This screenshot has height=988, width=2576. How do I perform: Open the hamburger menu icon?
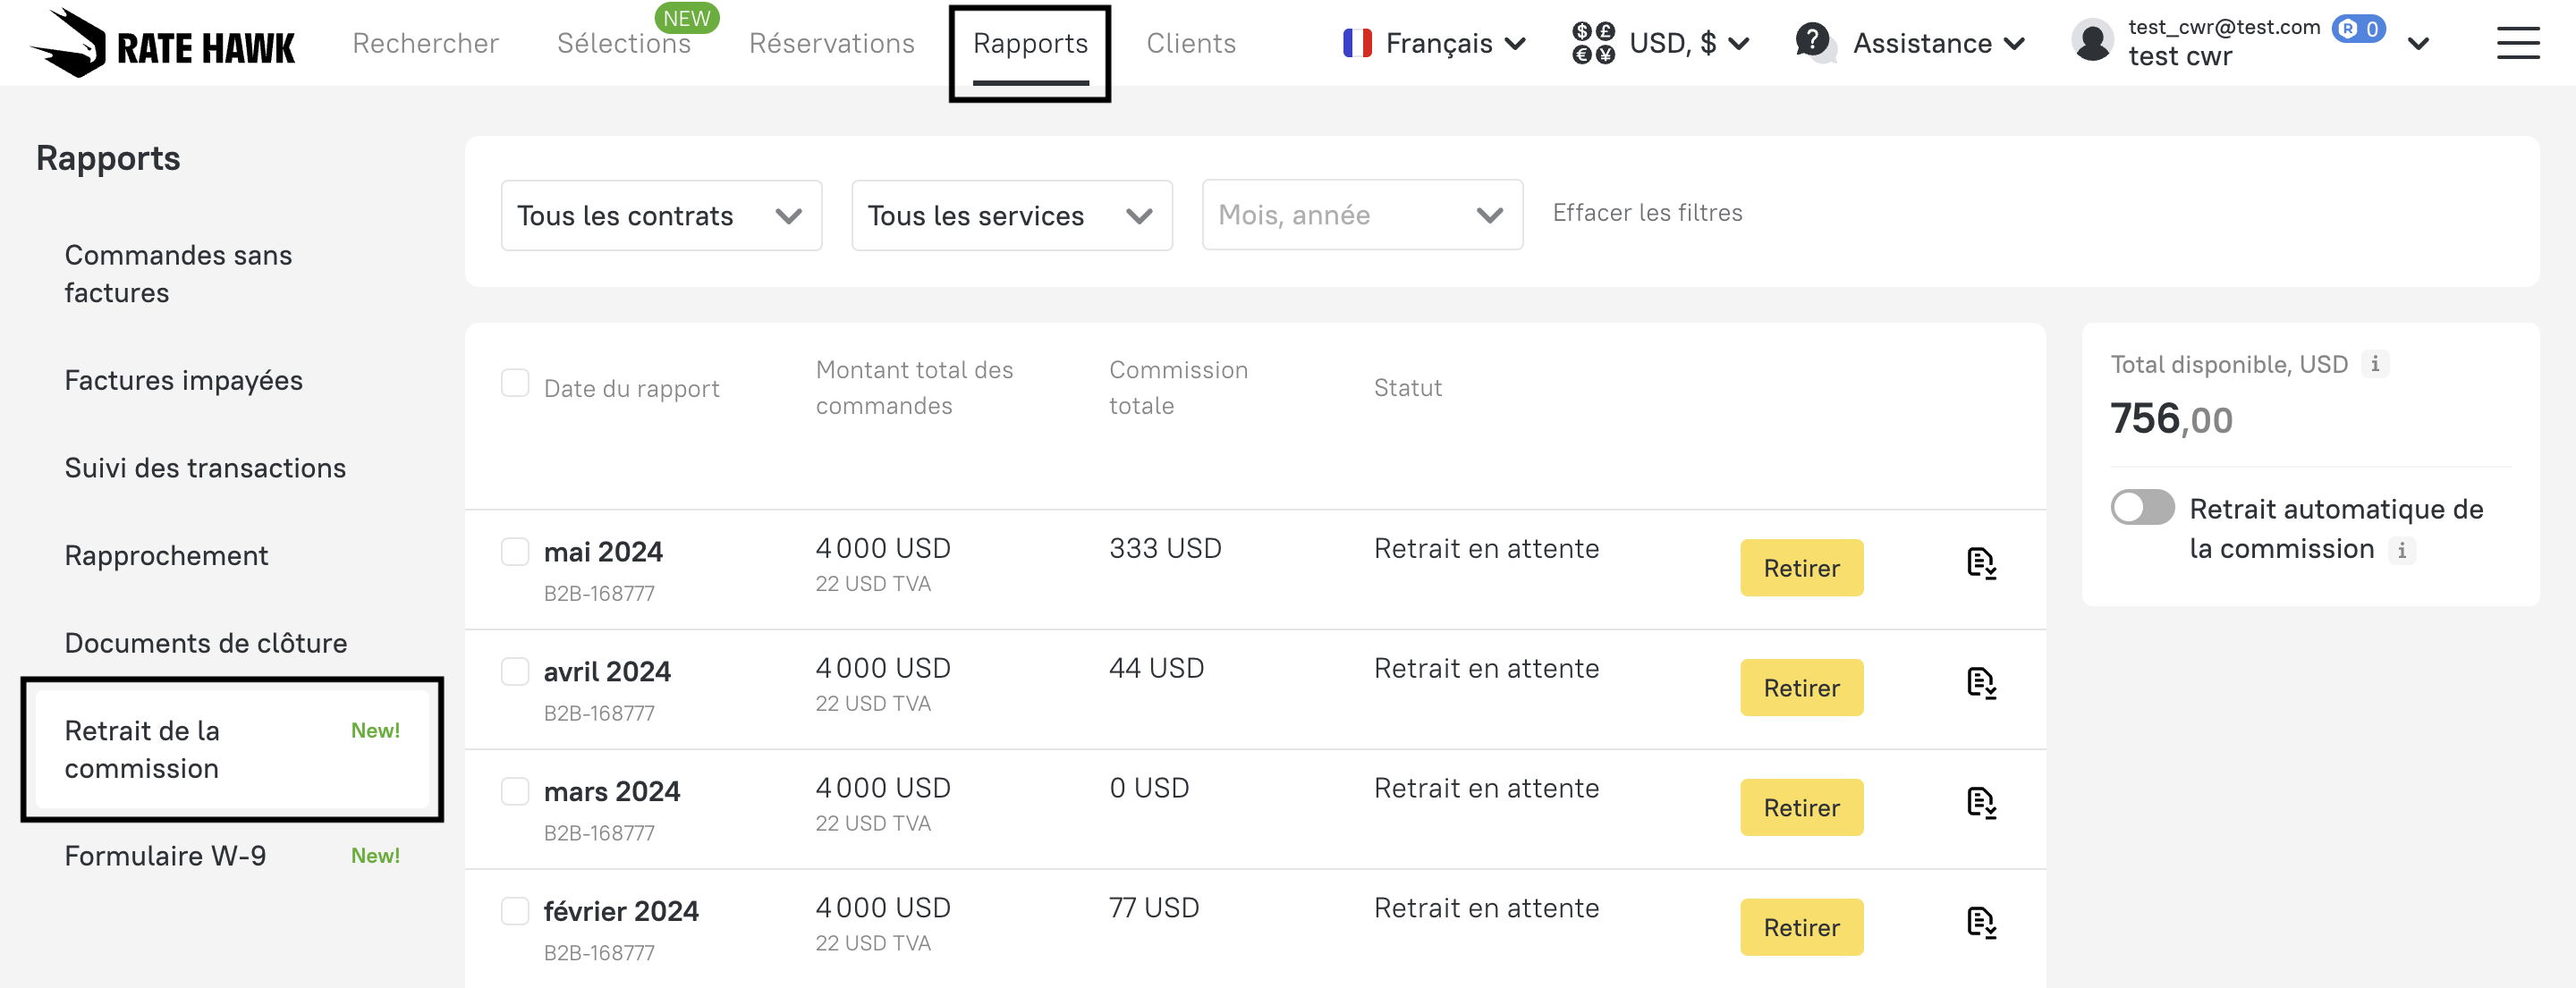click(x=2517, y=43)
